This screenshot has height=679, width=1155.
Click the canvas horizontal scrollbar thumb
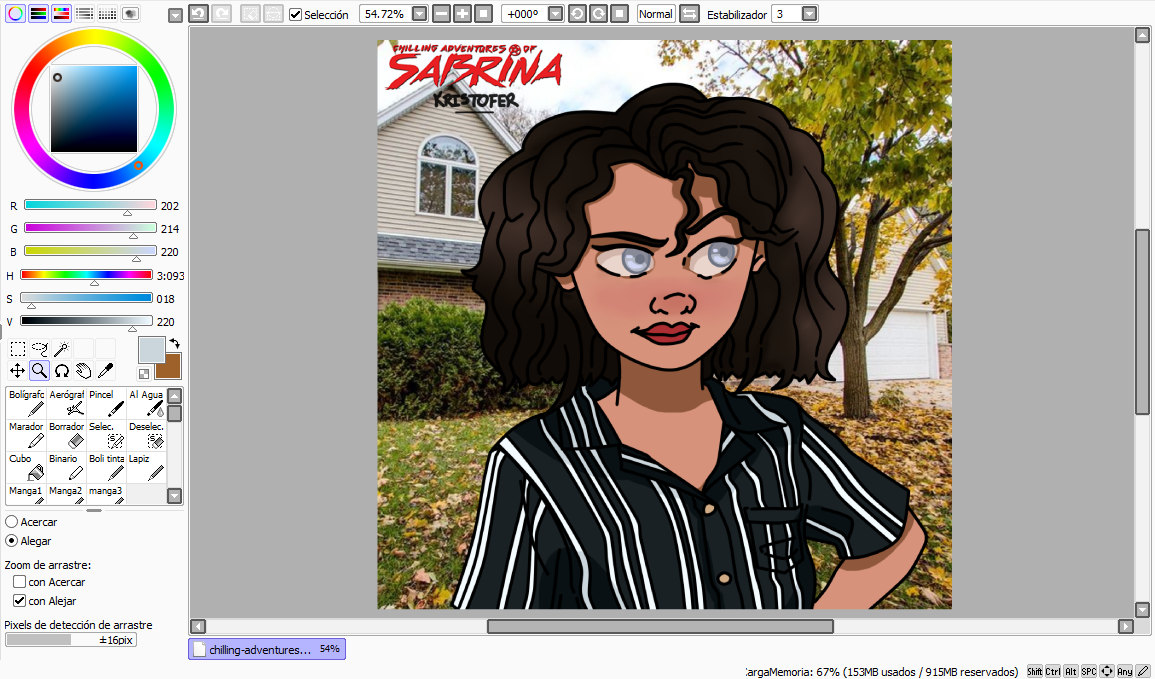(660, 626)
